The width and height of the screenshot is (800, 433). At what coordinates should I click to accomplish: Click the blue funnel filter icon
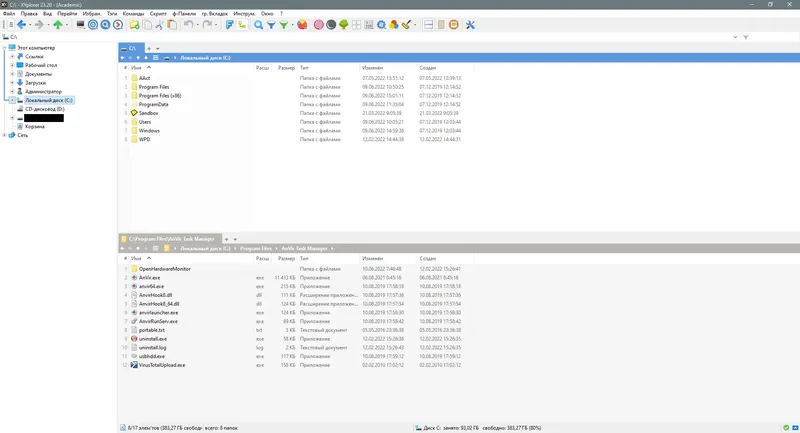[x=271, y=24]
